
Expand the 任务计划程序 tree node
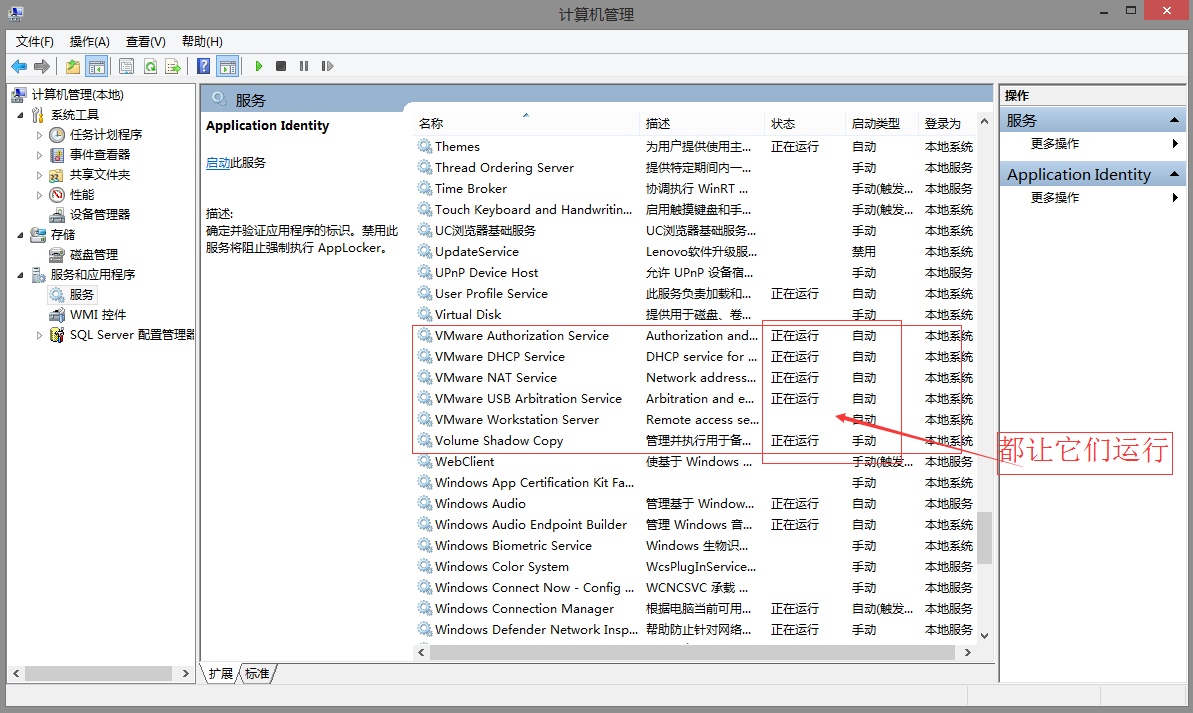(x=40, y=135)
